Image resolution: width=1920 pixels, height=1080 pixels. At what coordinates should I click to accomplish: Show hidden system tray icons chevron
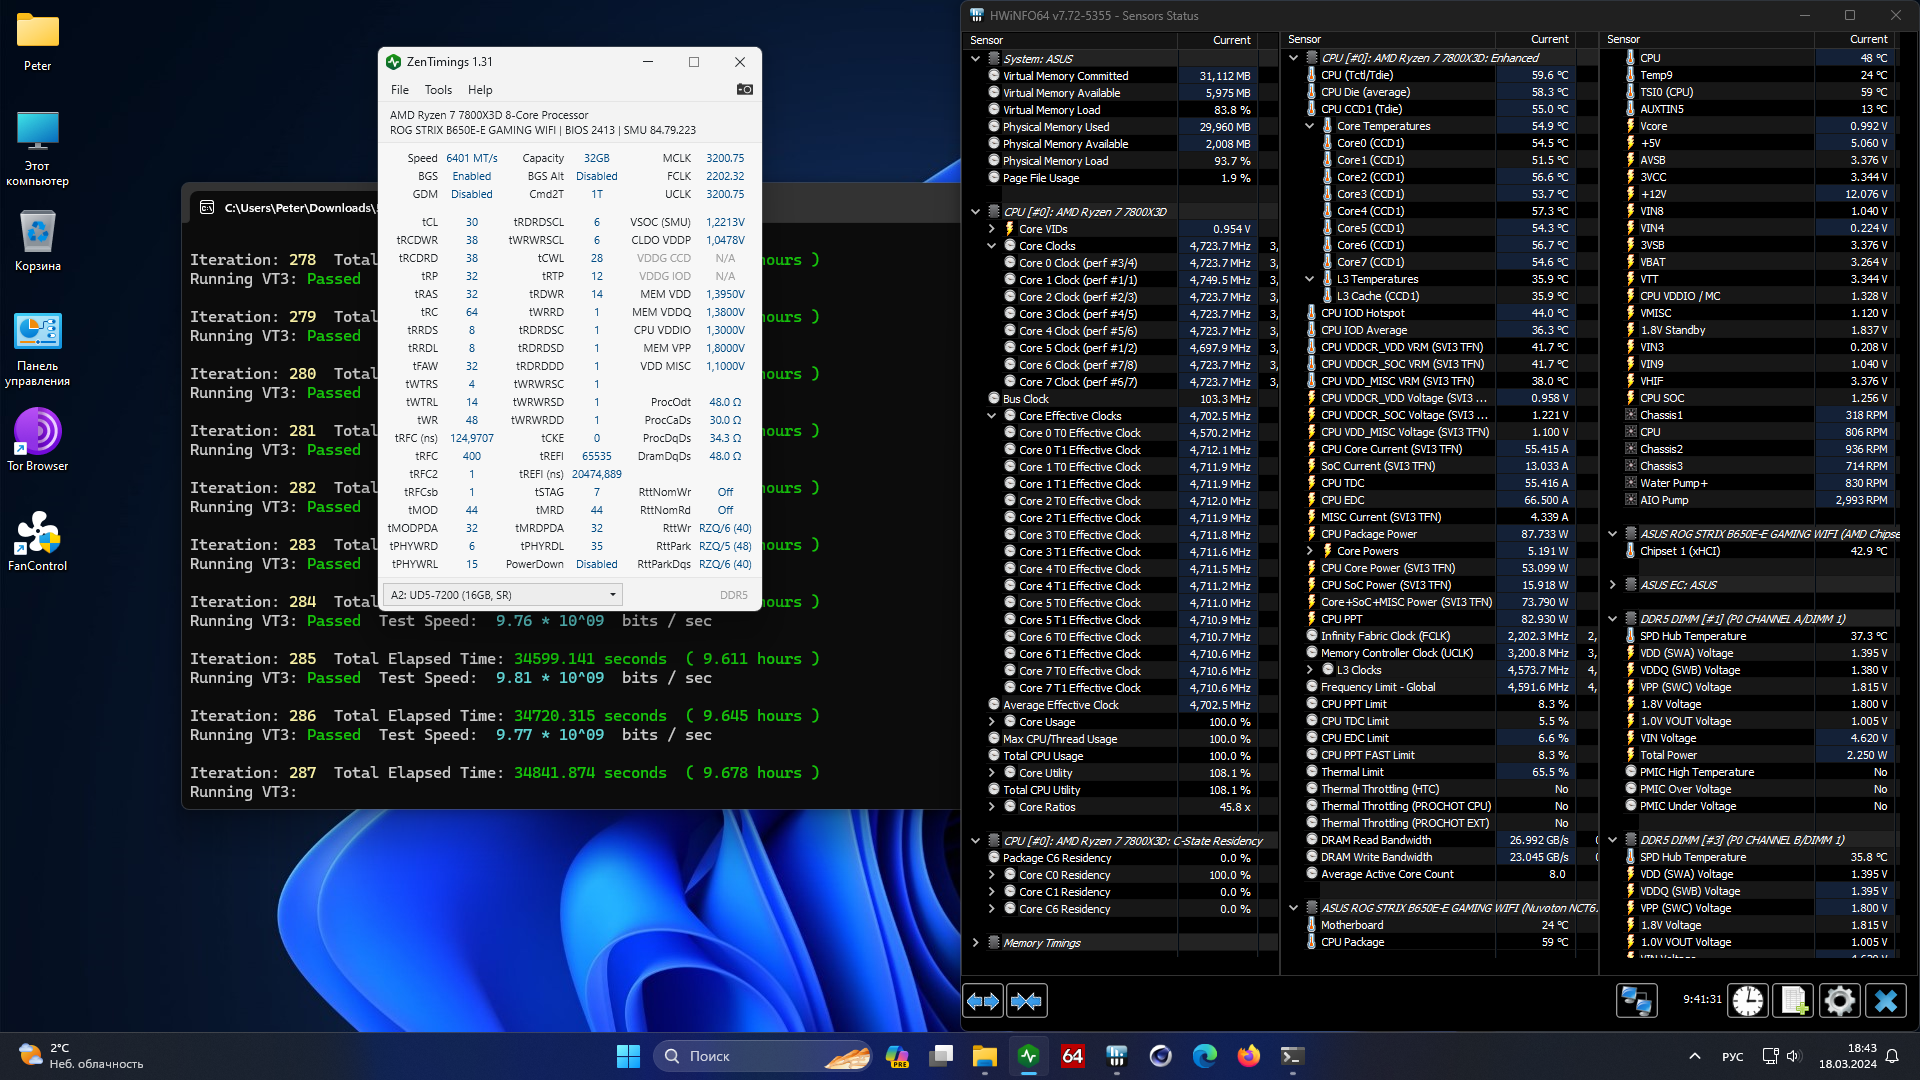click(1694, 1056)
